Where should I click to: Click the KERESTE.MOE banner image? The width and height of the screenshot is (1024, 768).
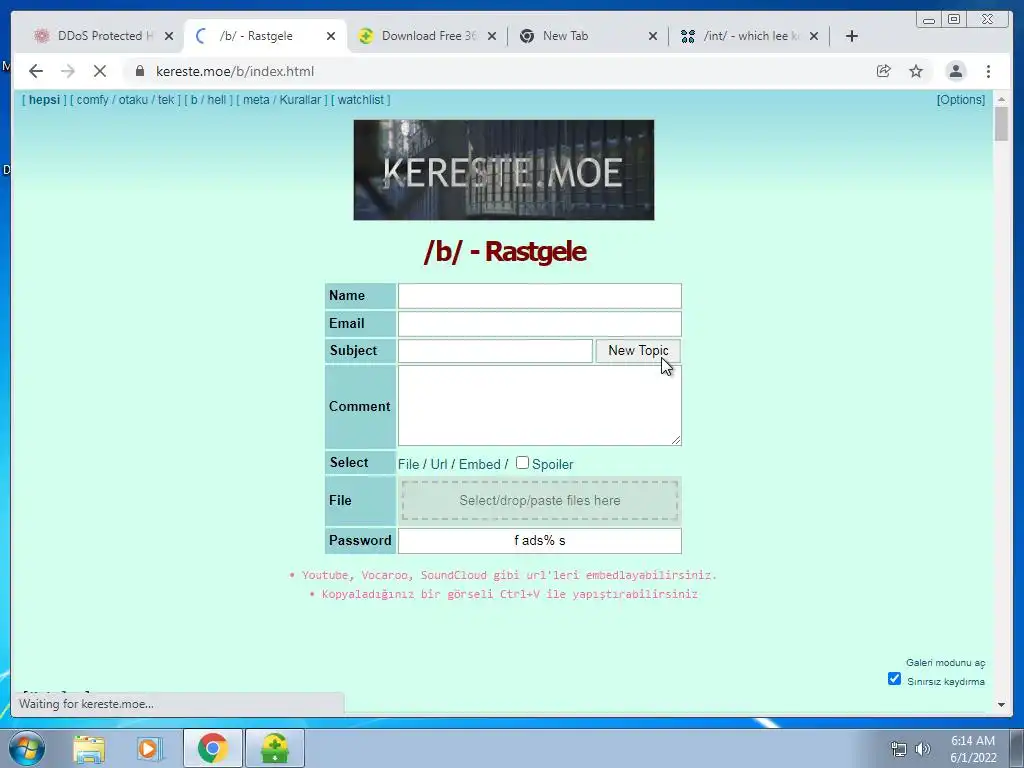coord(504,170)
